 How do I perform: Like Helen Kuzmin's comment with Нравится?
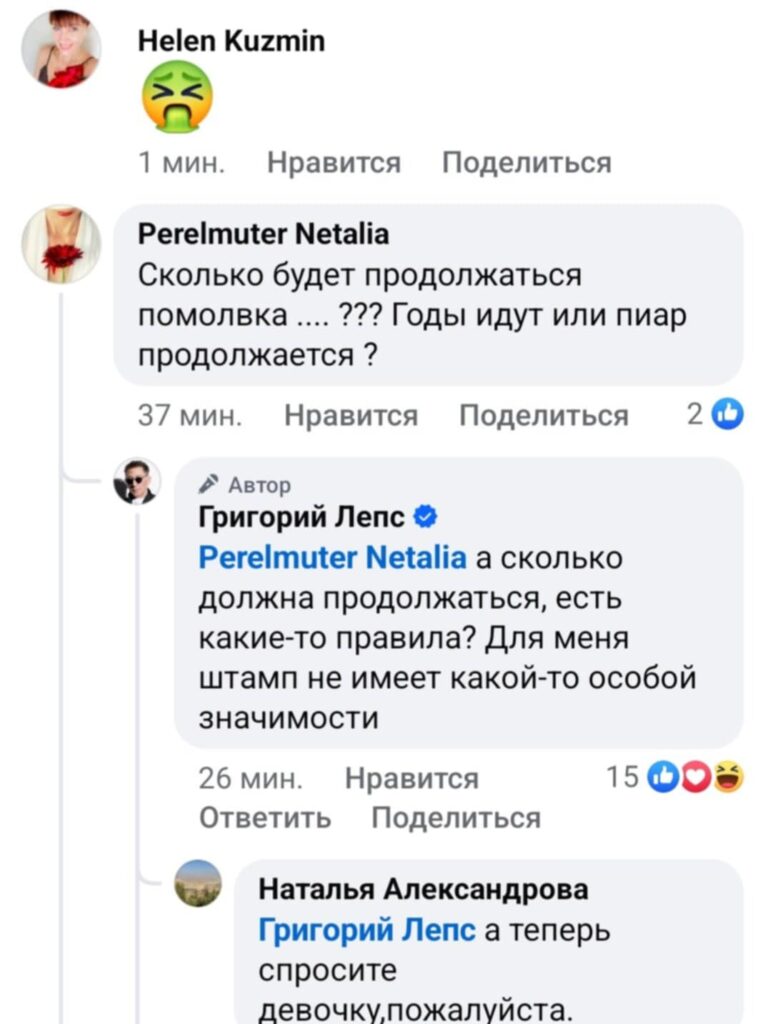click(334, 162)
